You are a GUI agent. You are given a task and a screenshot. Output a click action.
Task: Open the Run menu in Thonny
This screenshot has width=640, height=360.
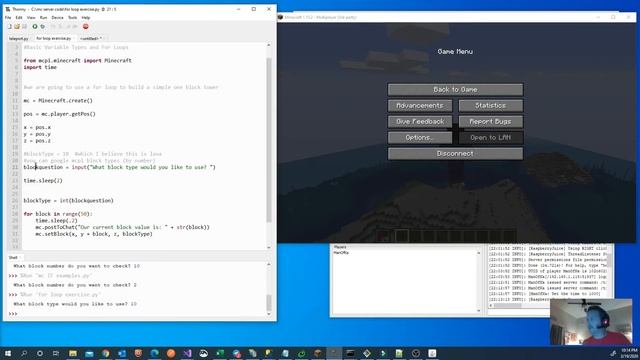pos(43,18)
